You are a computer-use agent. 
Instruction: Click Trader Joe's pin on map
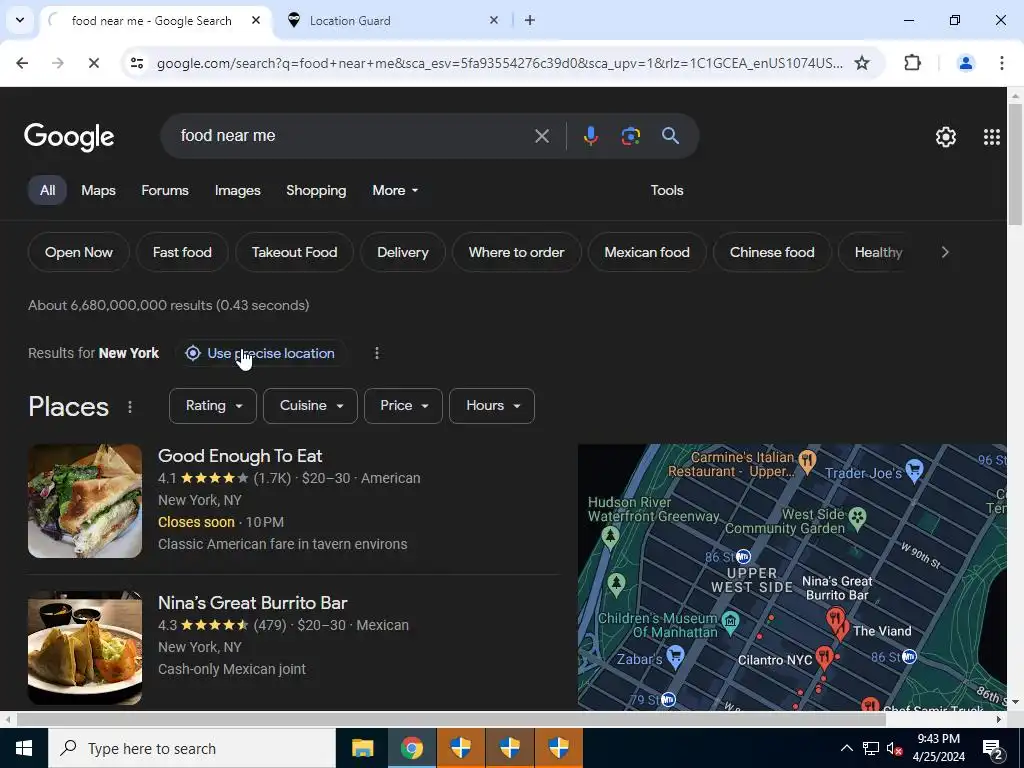(915, 470)
